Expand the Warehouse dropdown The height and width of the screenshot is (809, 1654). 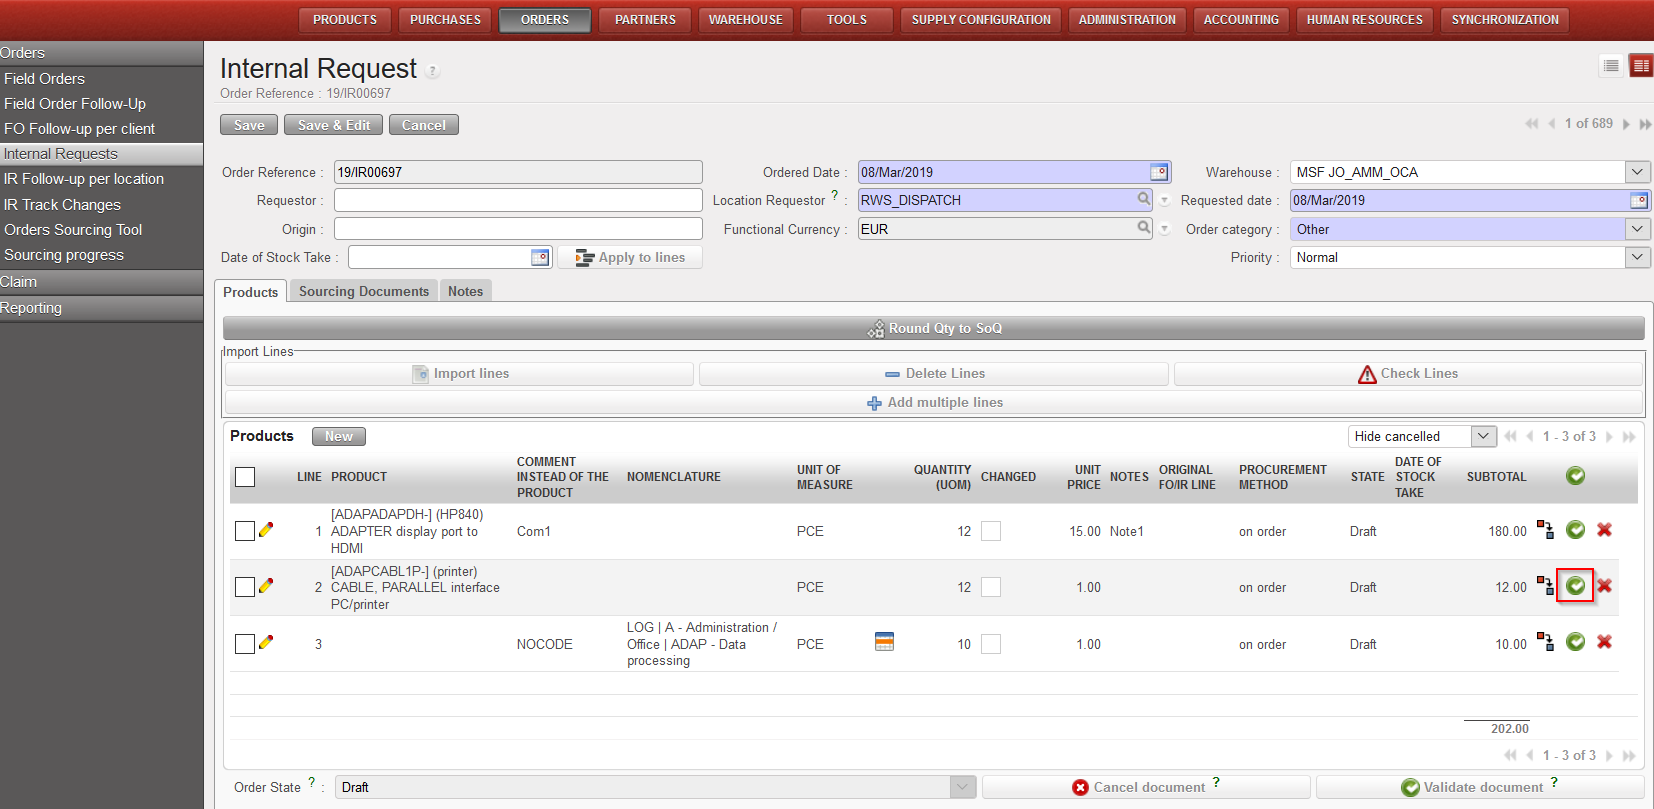pos(1637,172)
